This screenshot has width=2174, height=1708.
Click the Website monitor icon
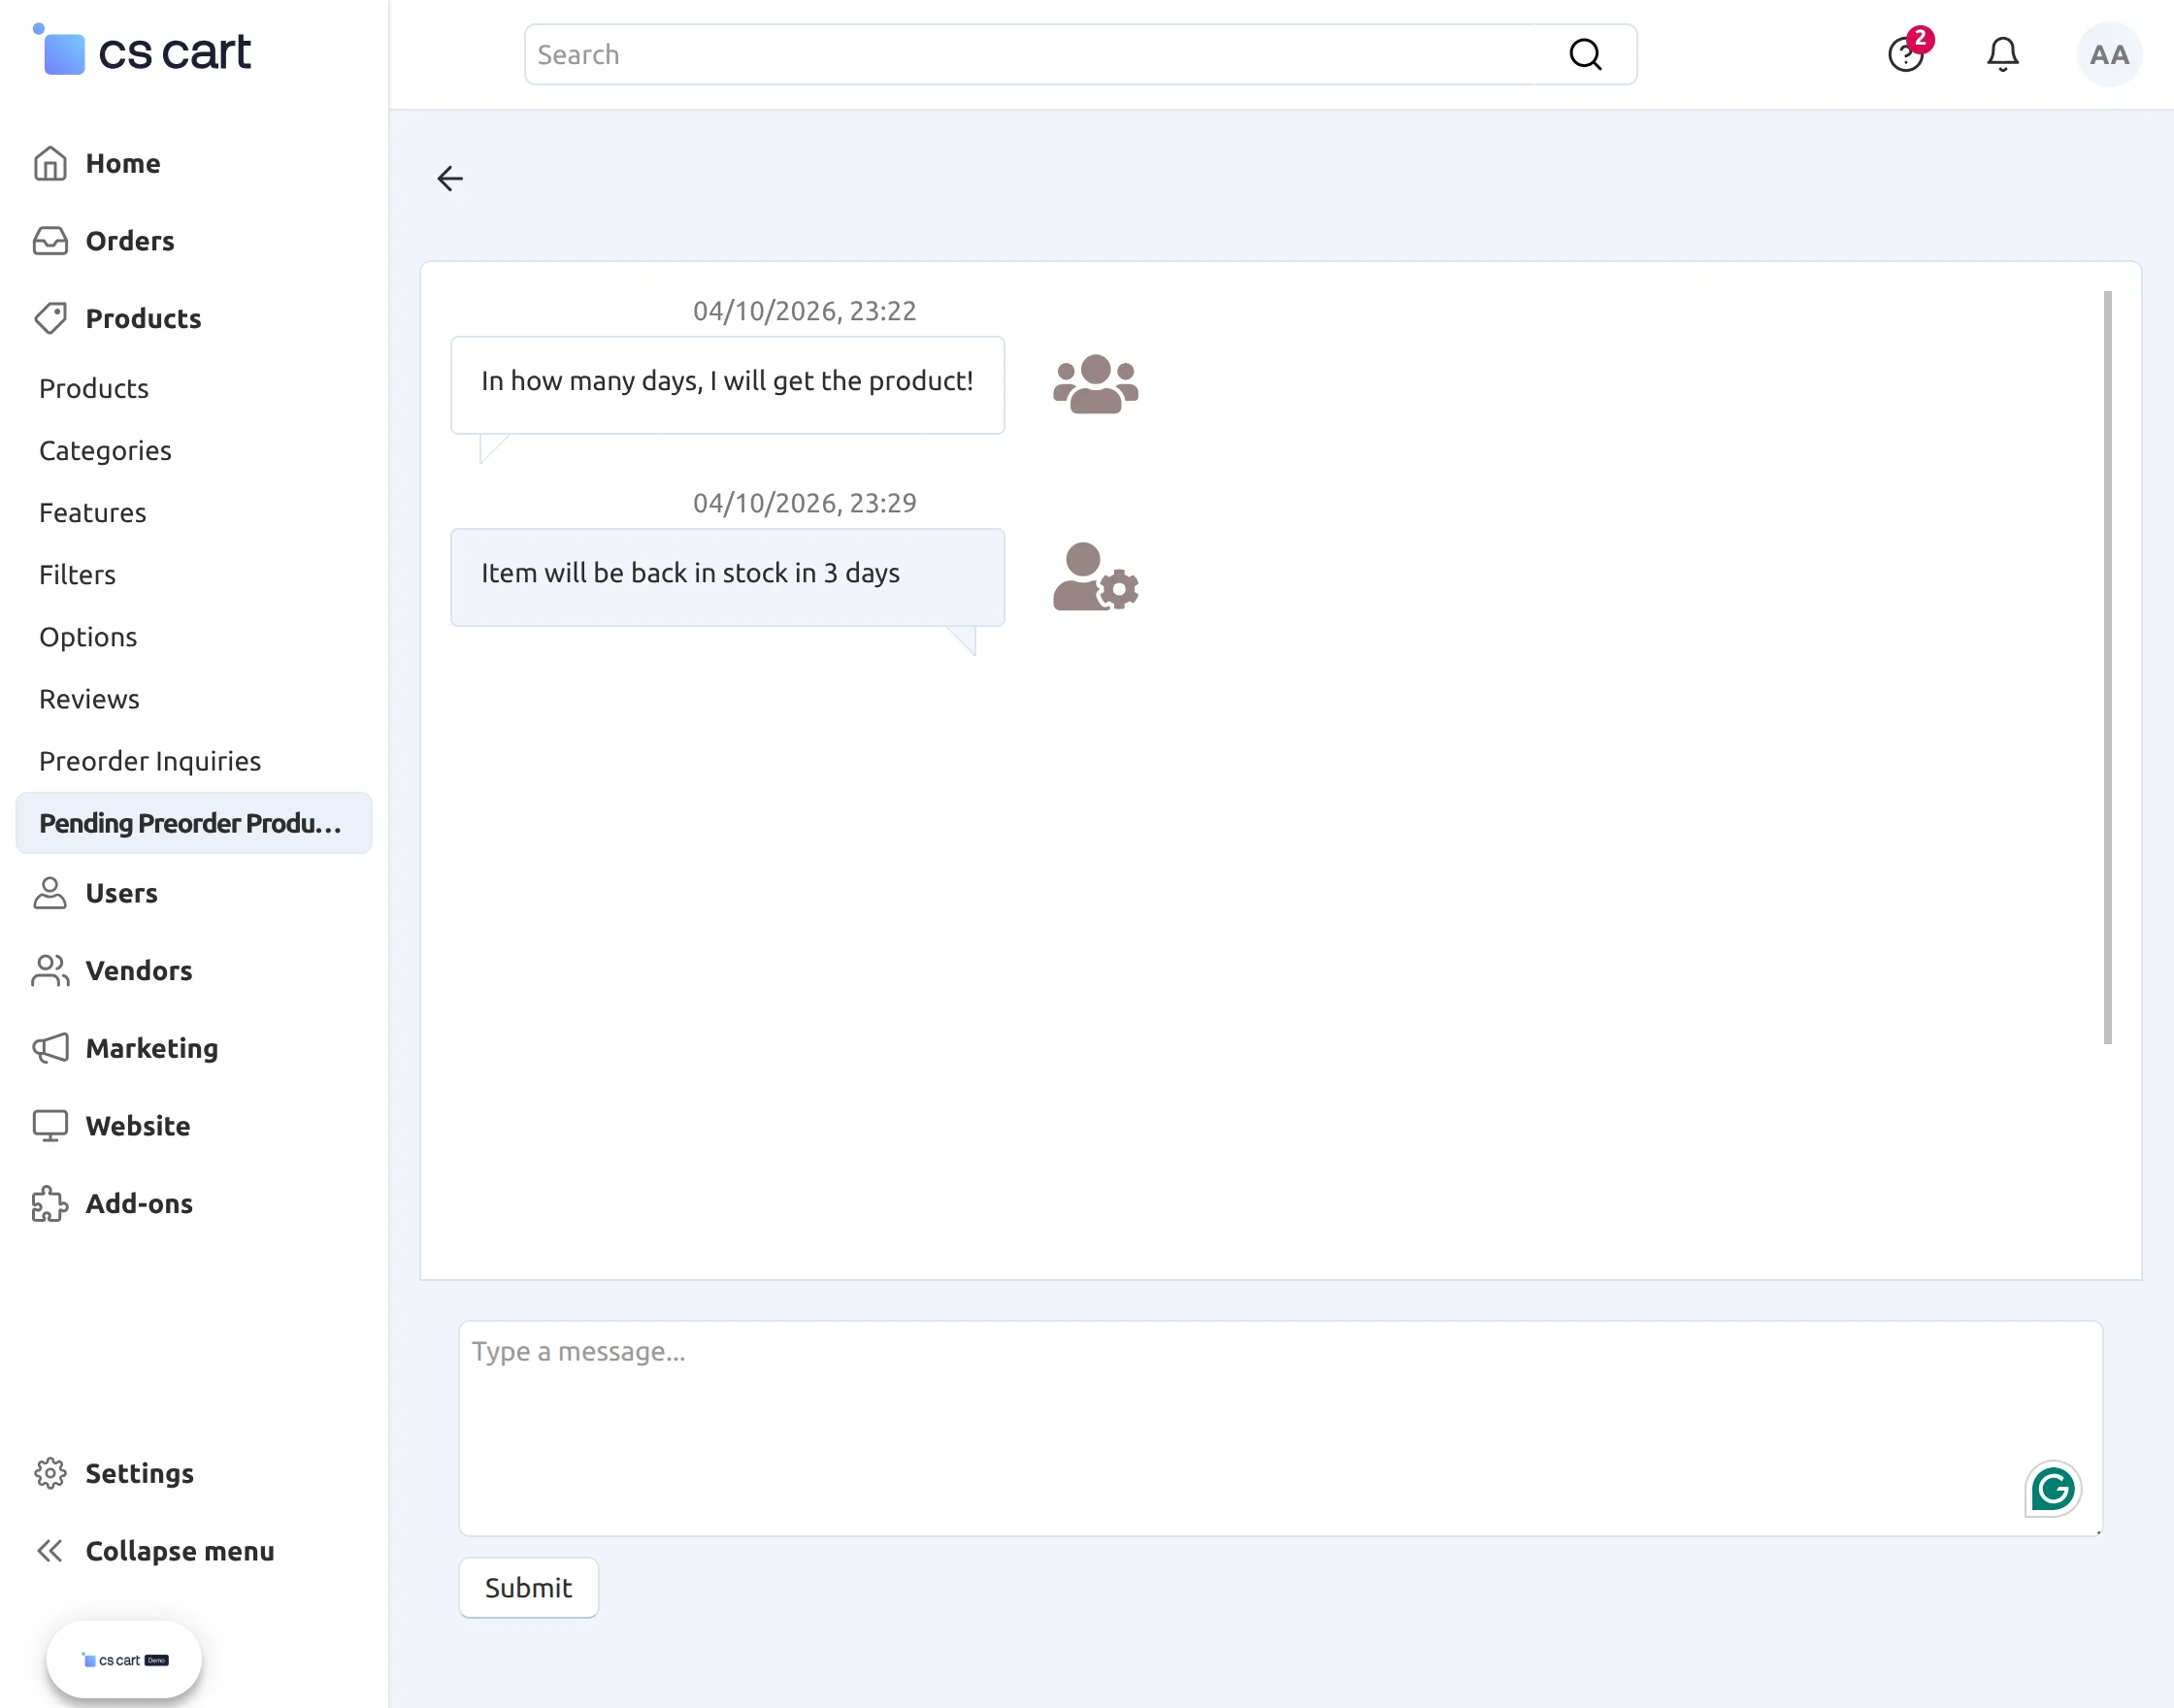pos(49,1125)
